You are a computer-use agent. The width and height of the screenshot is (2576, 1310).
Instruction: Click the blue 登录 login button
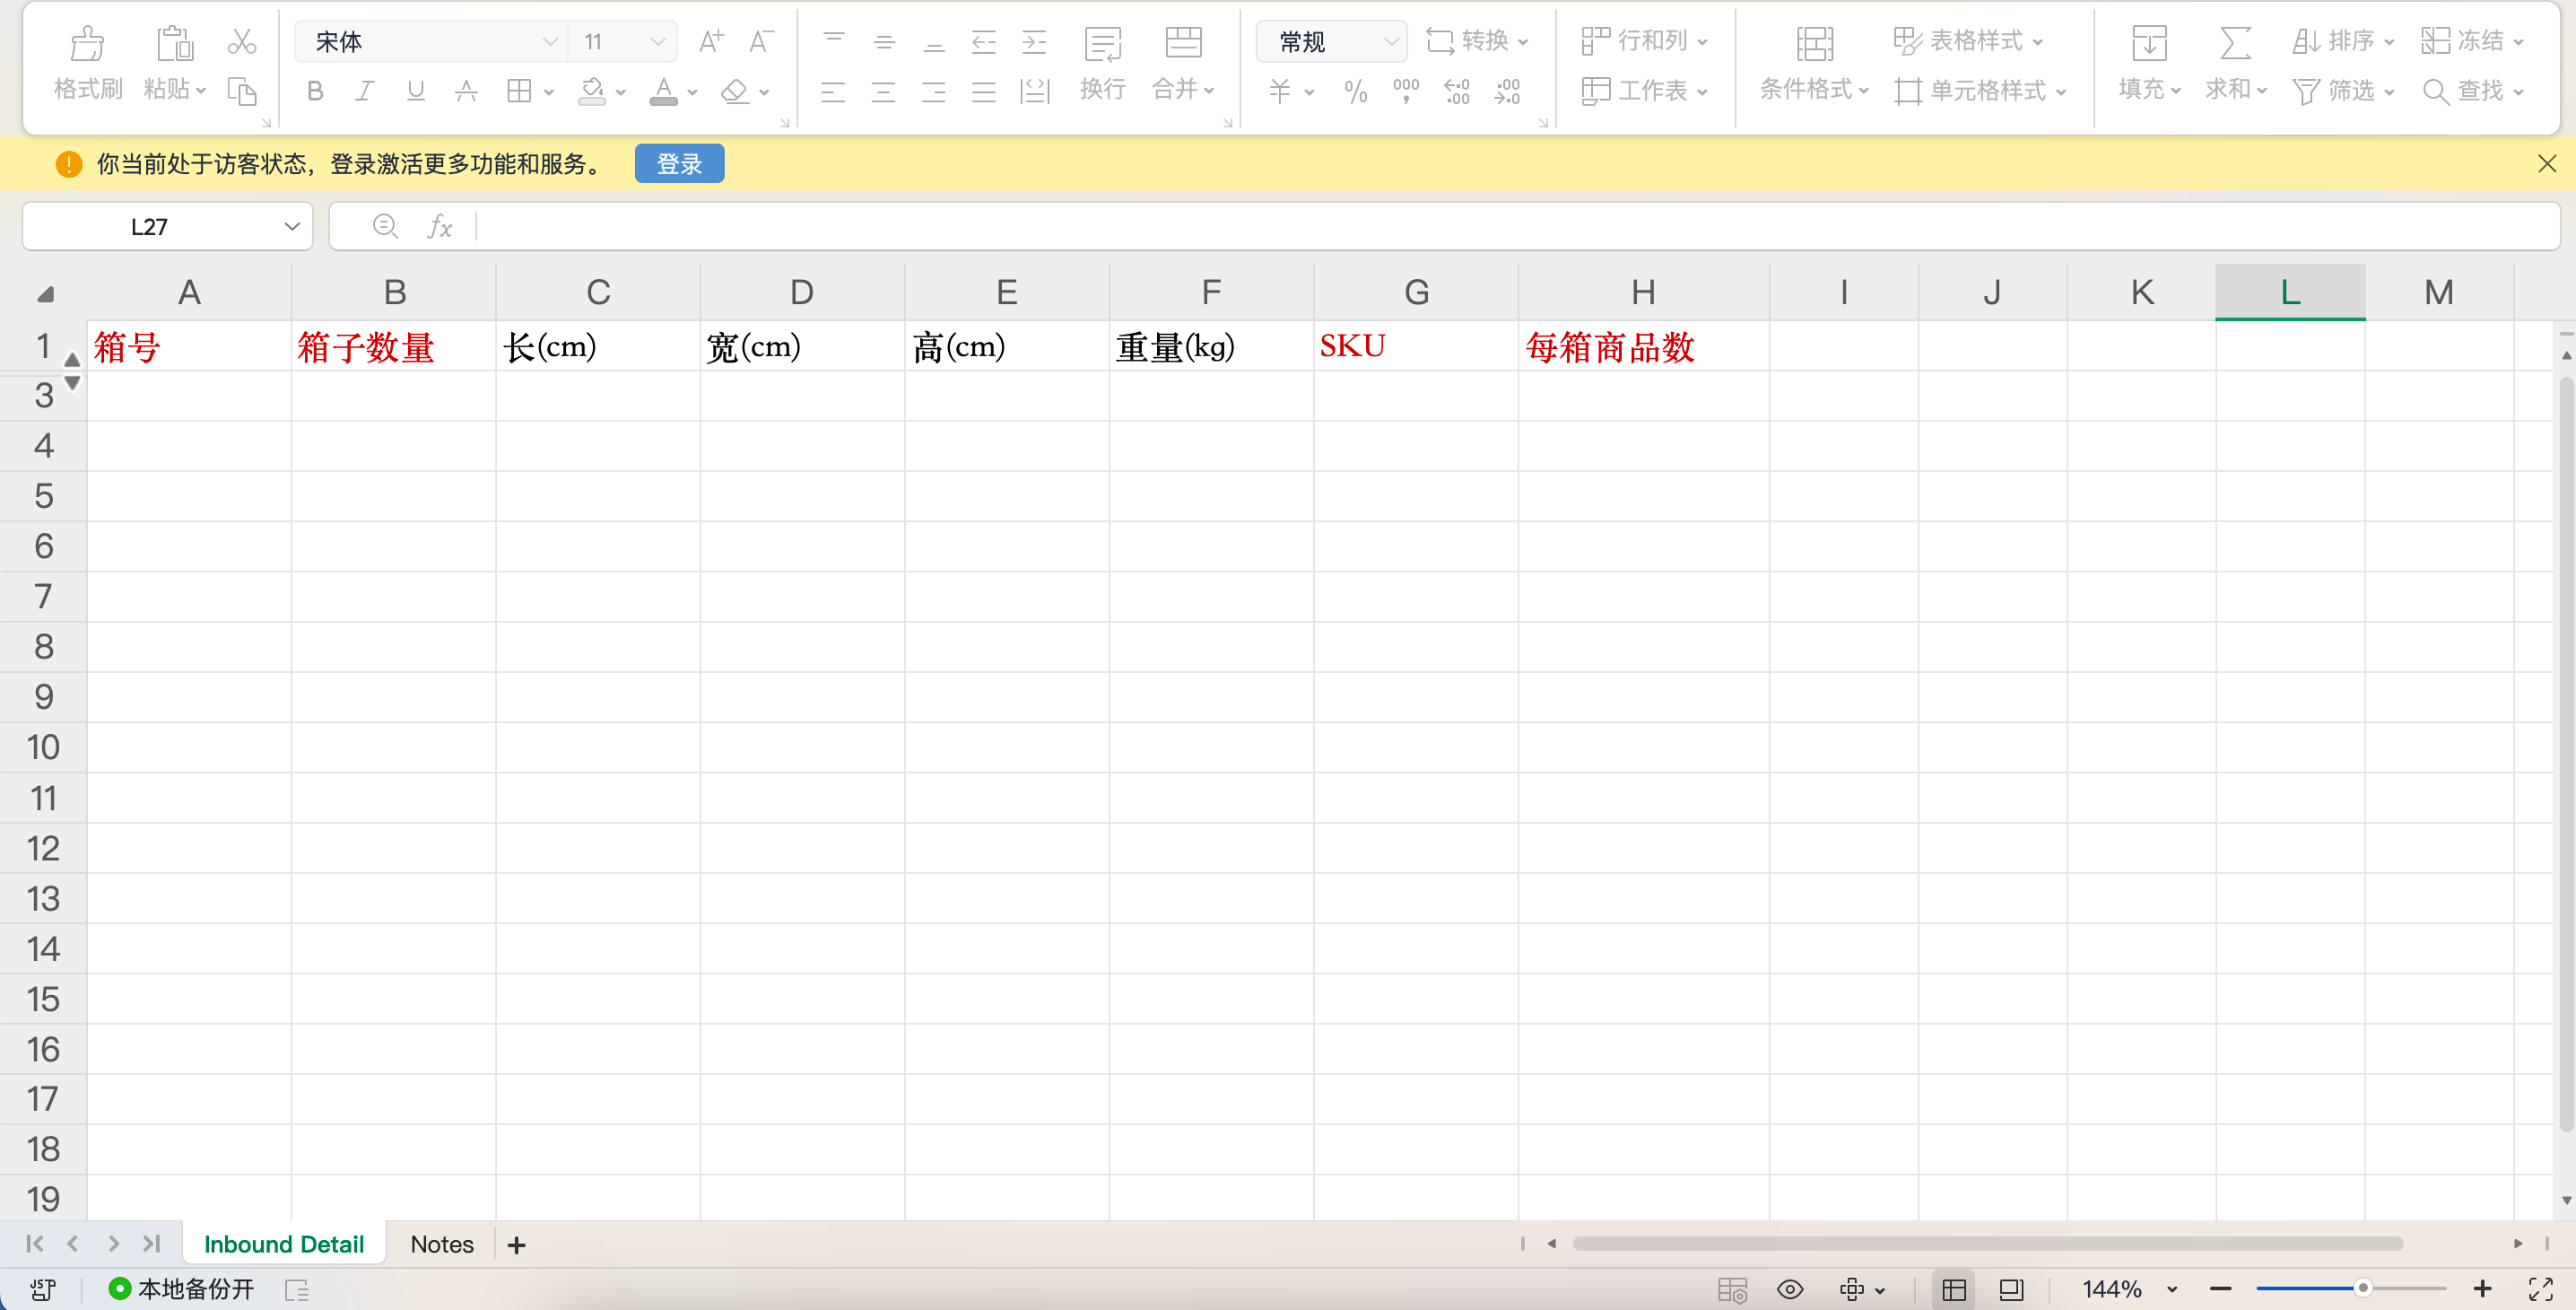coord(679,164)
